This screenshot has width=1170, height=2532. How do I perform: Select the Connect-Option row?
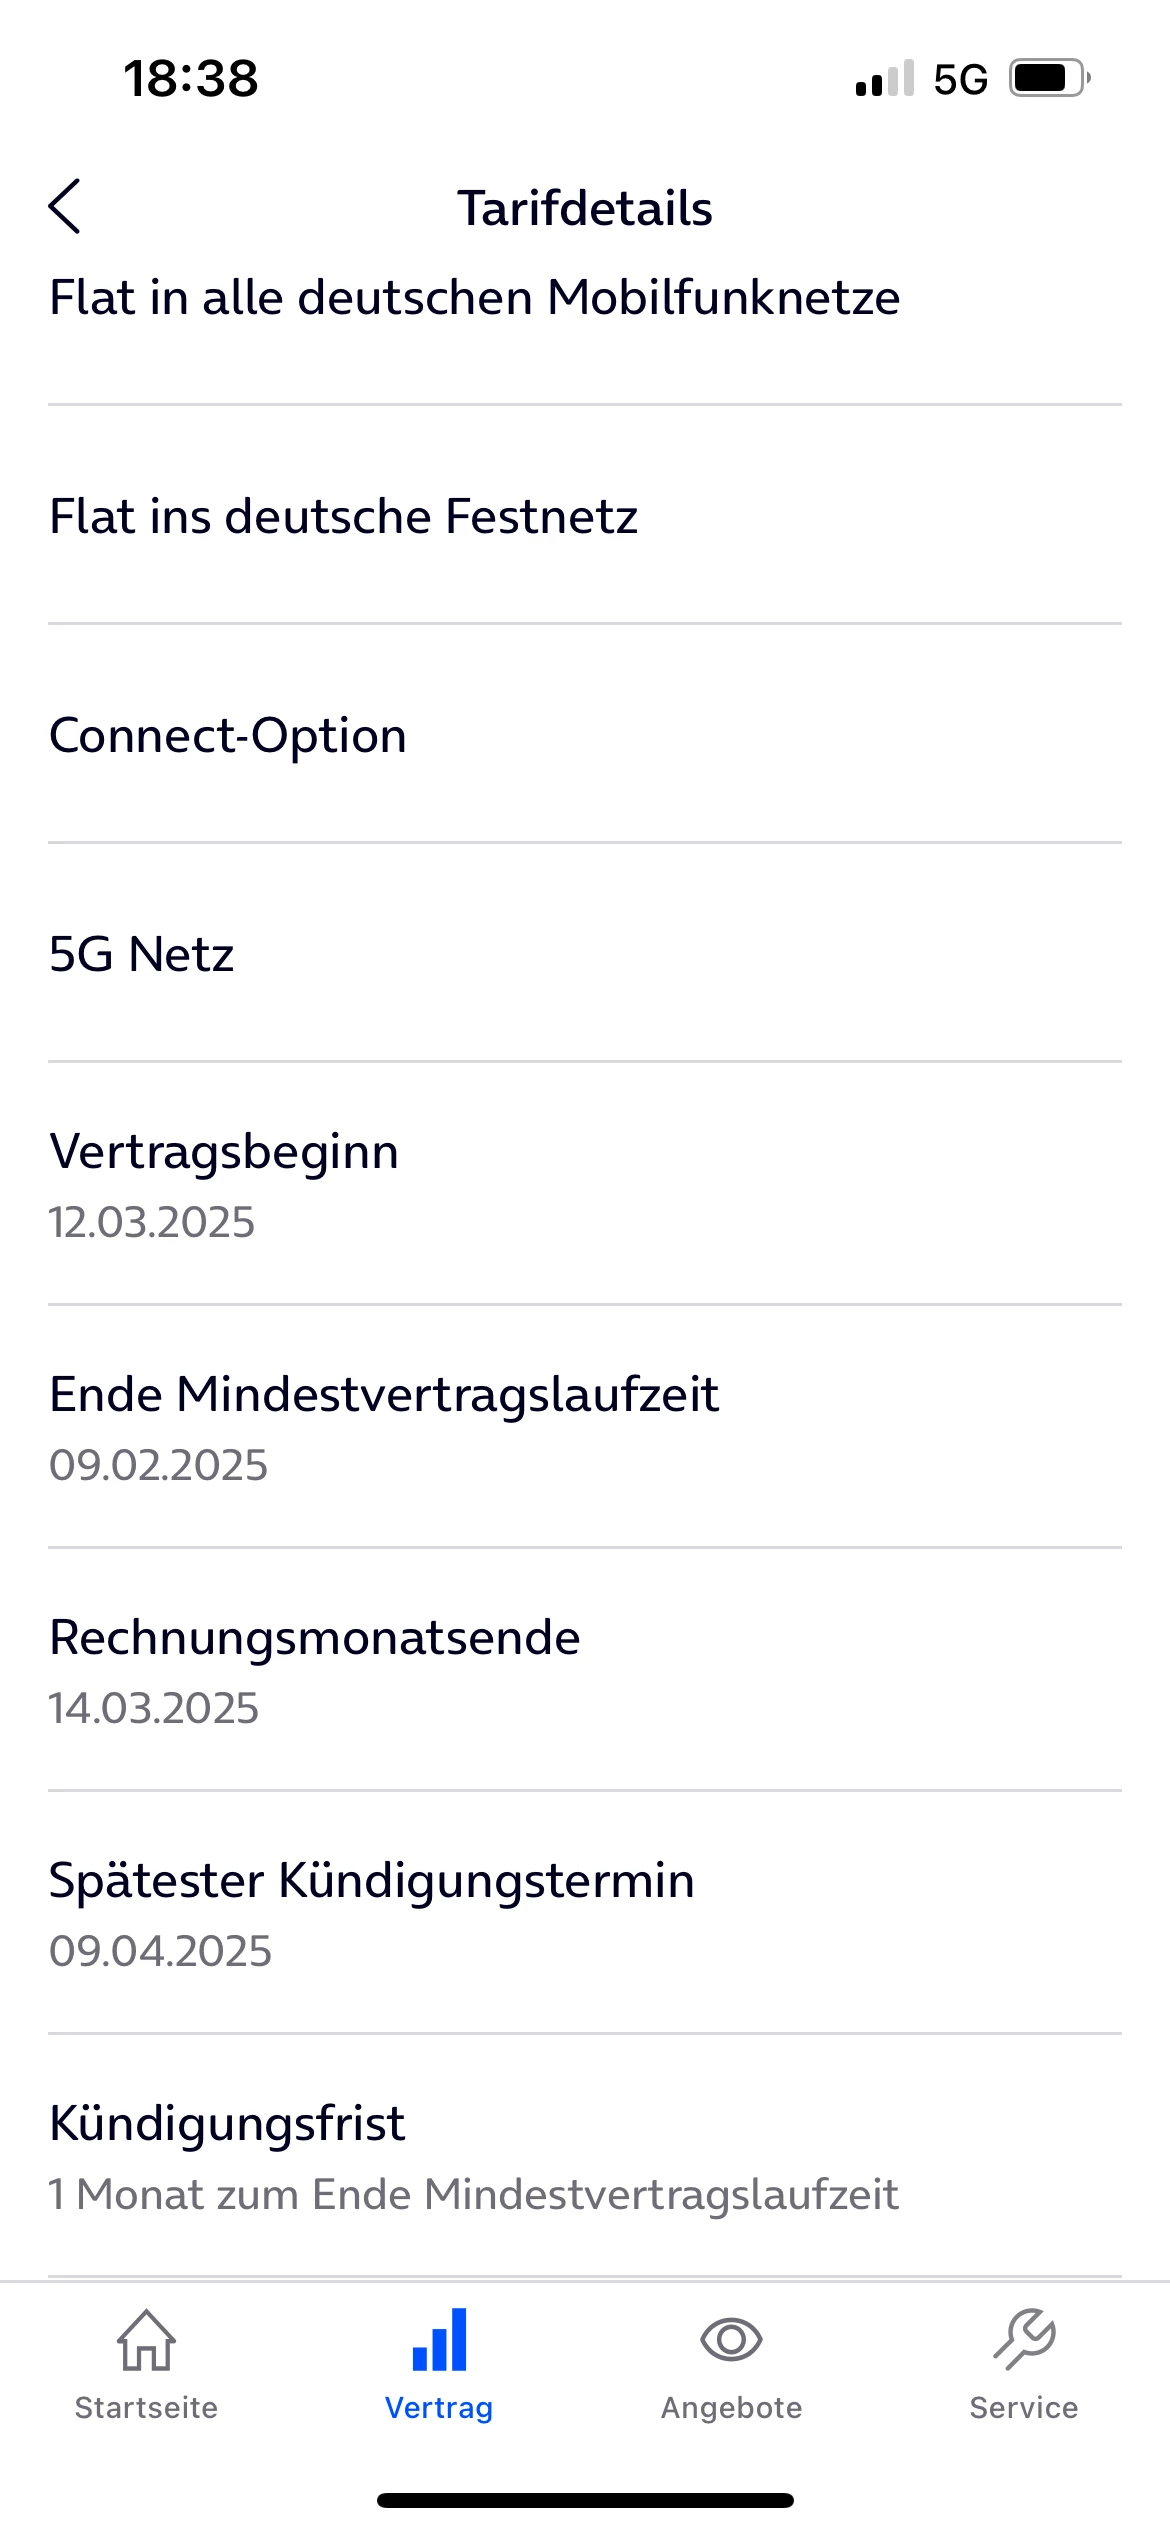coord(228,736)
